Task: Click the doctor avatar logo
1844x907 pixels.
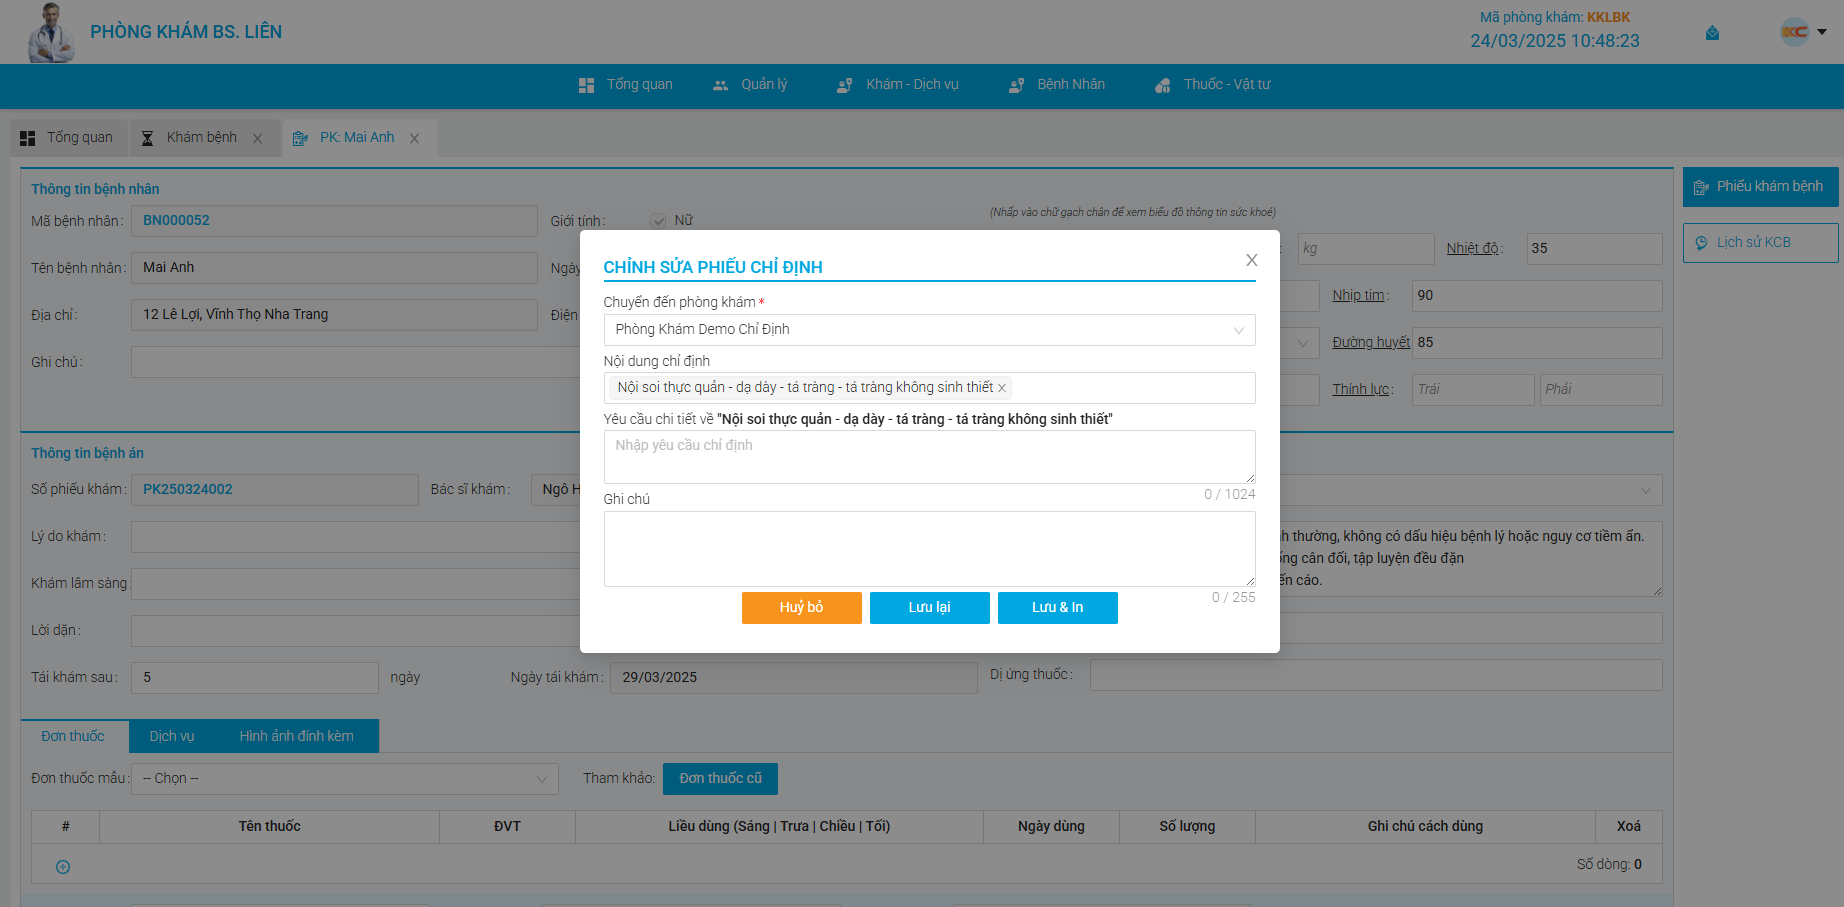Action: (x=50, y=32)
